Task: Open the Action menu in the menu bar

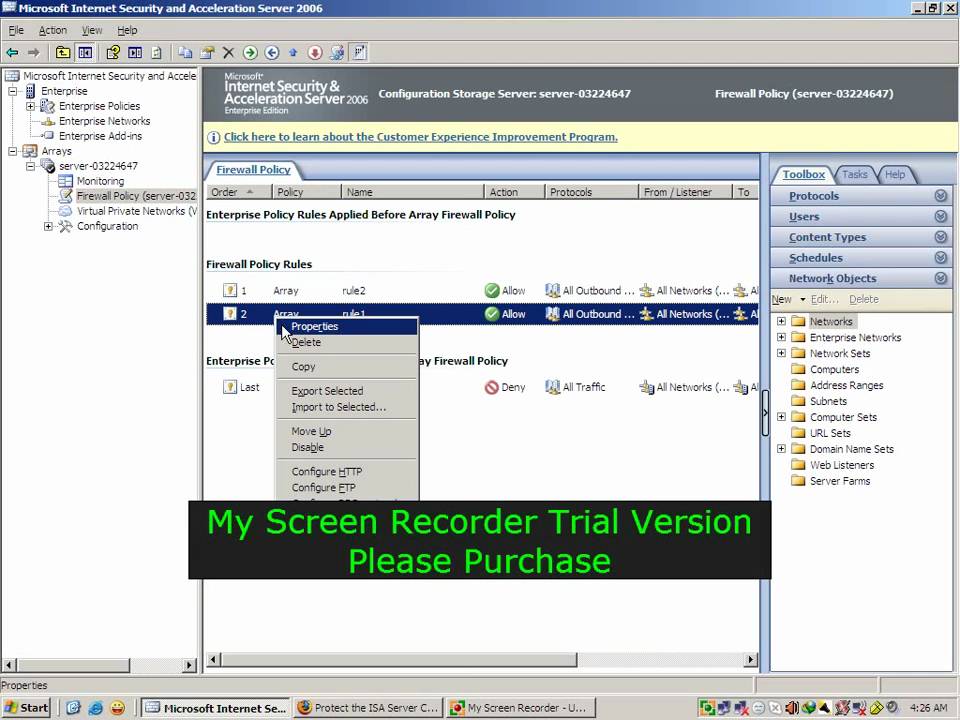Action: tap(53, 30)
